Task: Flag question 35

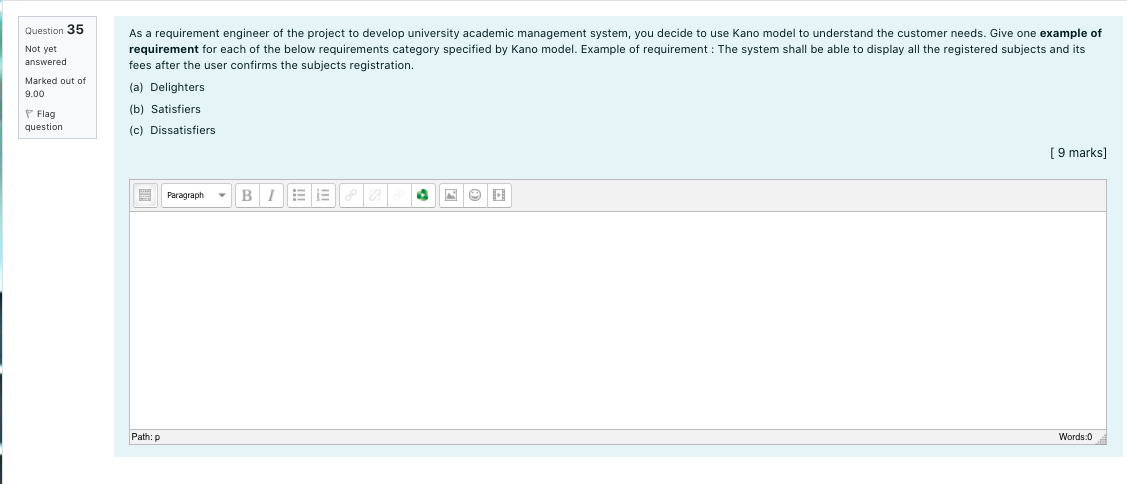Action: (x=45, y=120)
